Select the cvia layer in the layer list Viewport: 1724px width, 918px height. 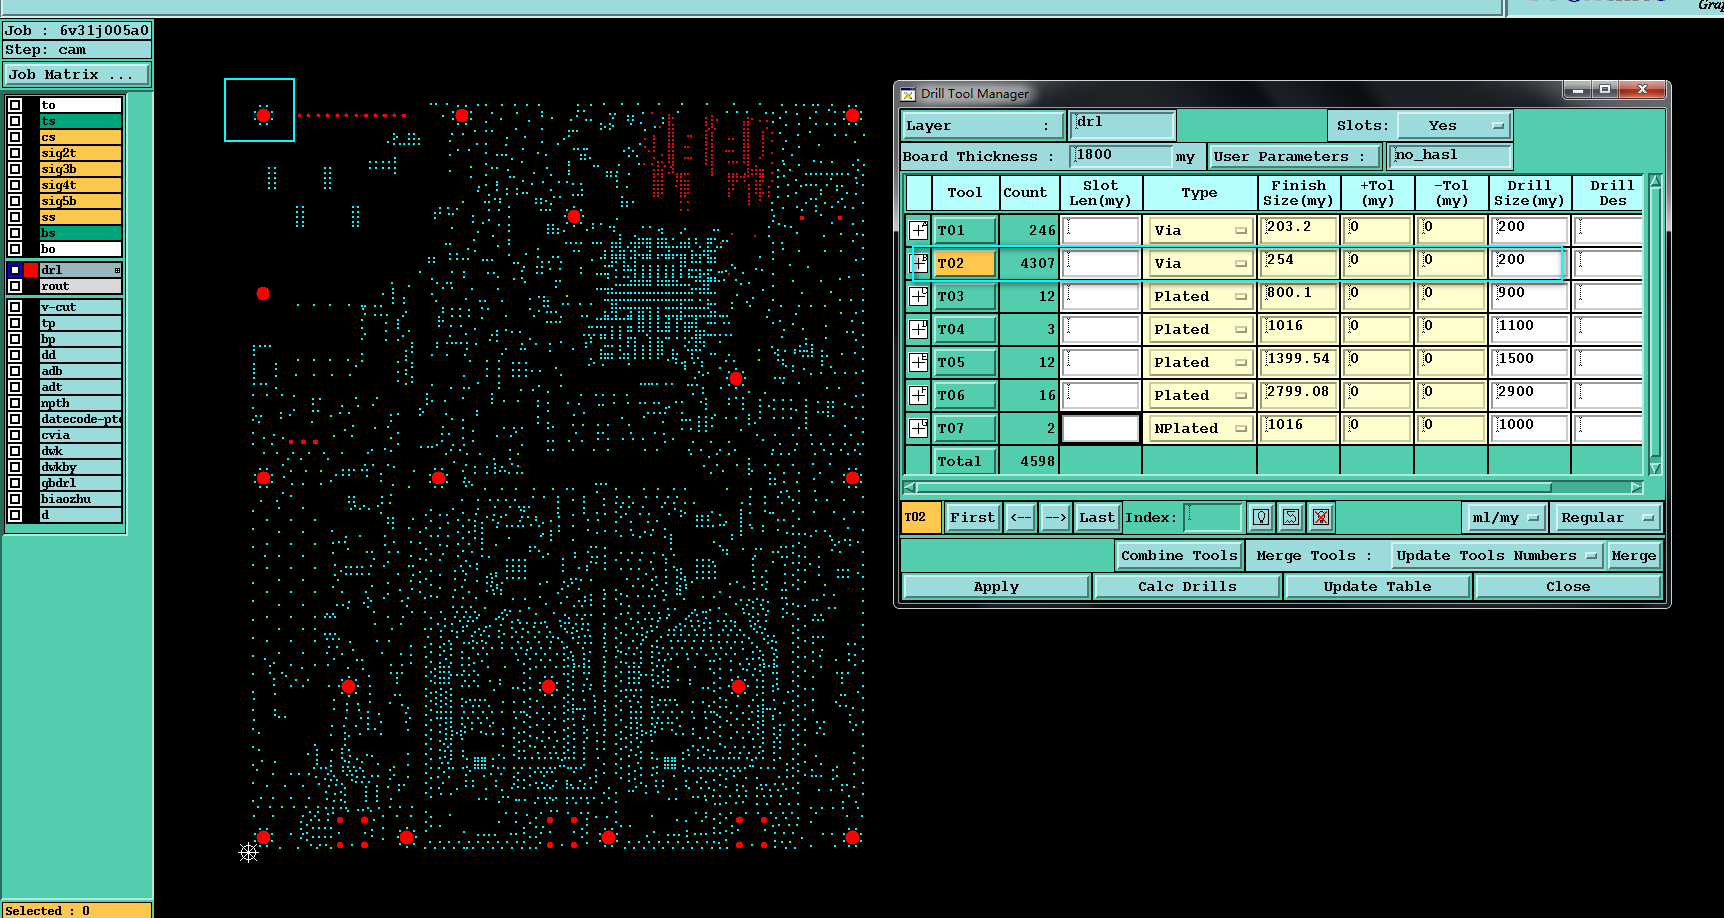80,435
